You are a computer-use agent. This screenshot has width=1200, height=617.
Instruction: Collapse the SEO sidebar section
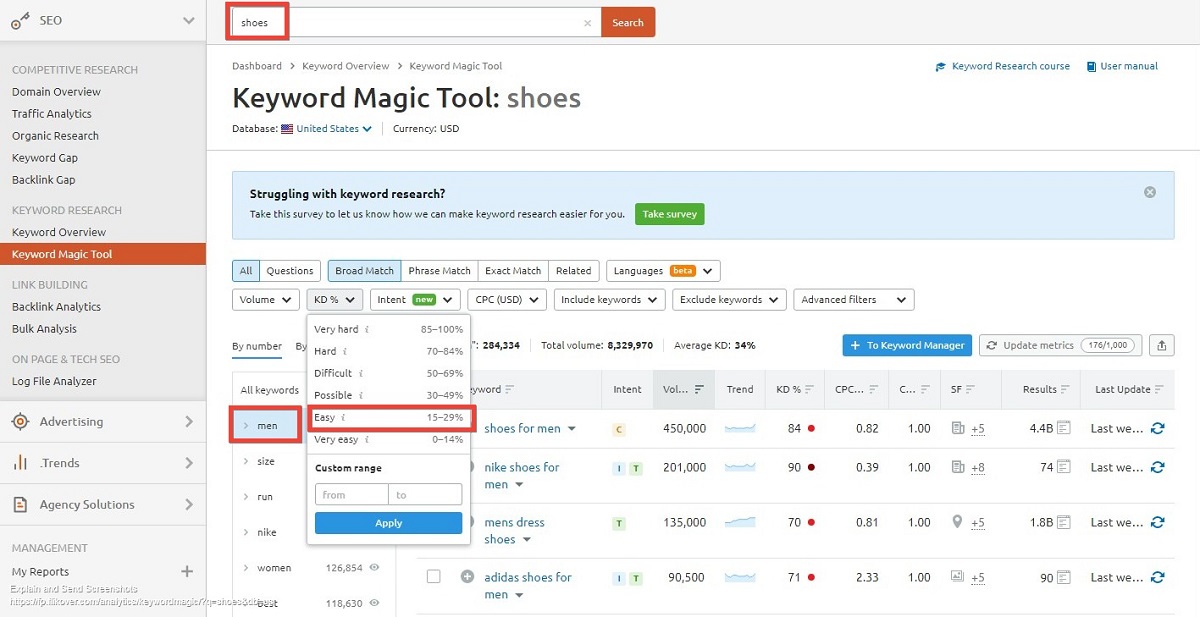click(x=188, y=20)
